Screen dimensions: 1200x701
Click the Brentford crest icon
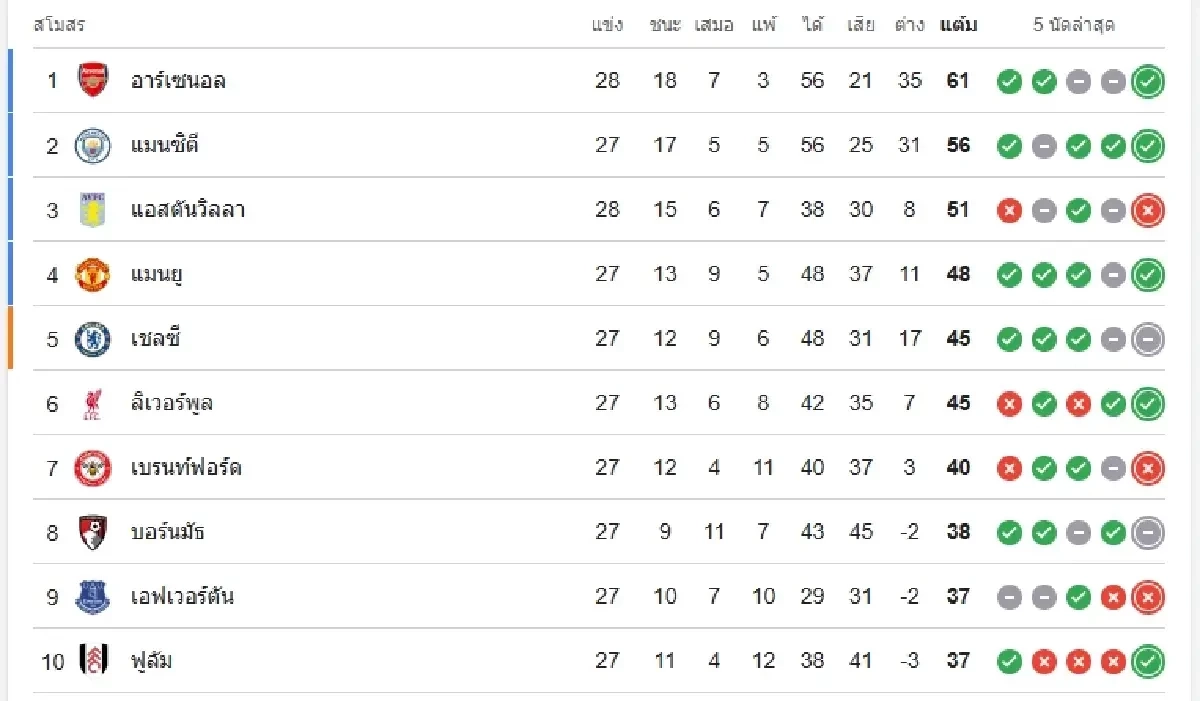93,468
